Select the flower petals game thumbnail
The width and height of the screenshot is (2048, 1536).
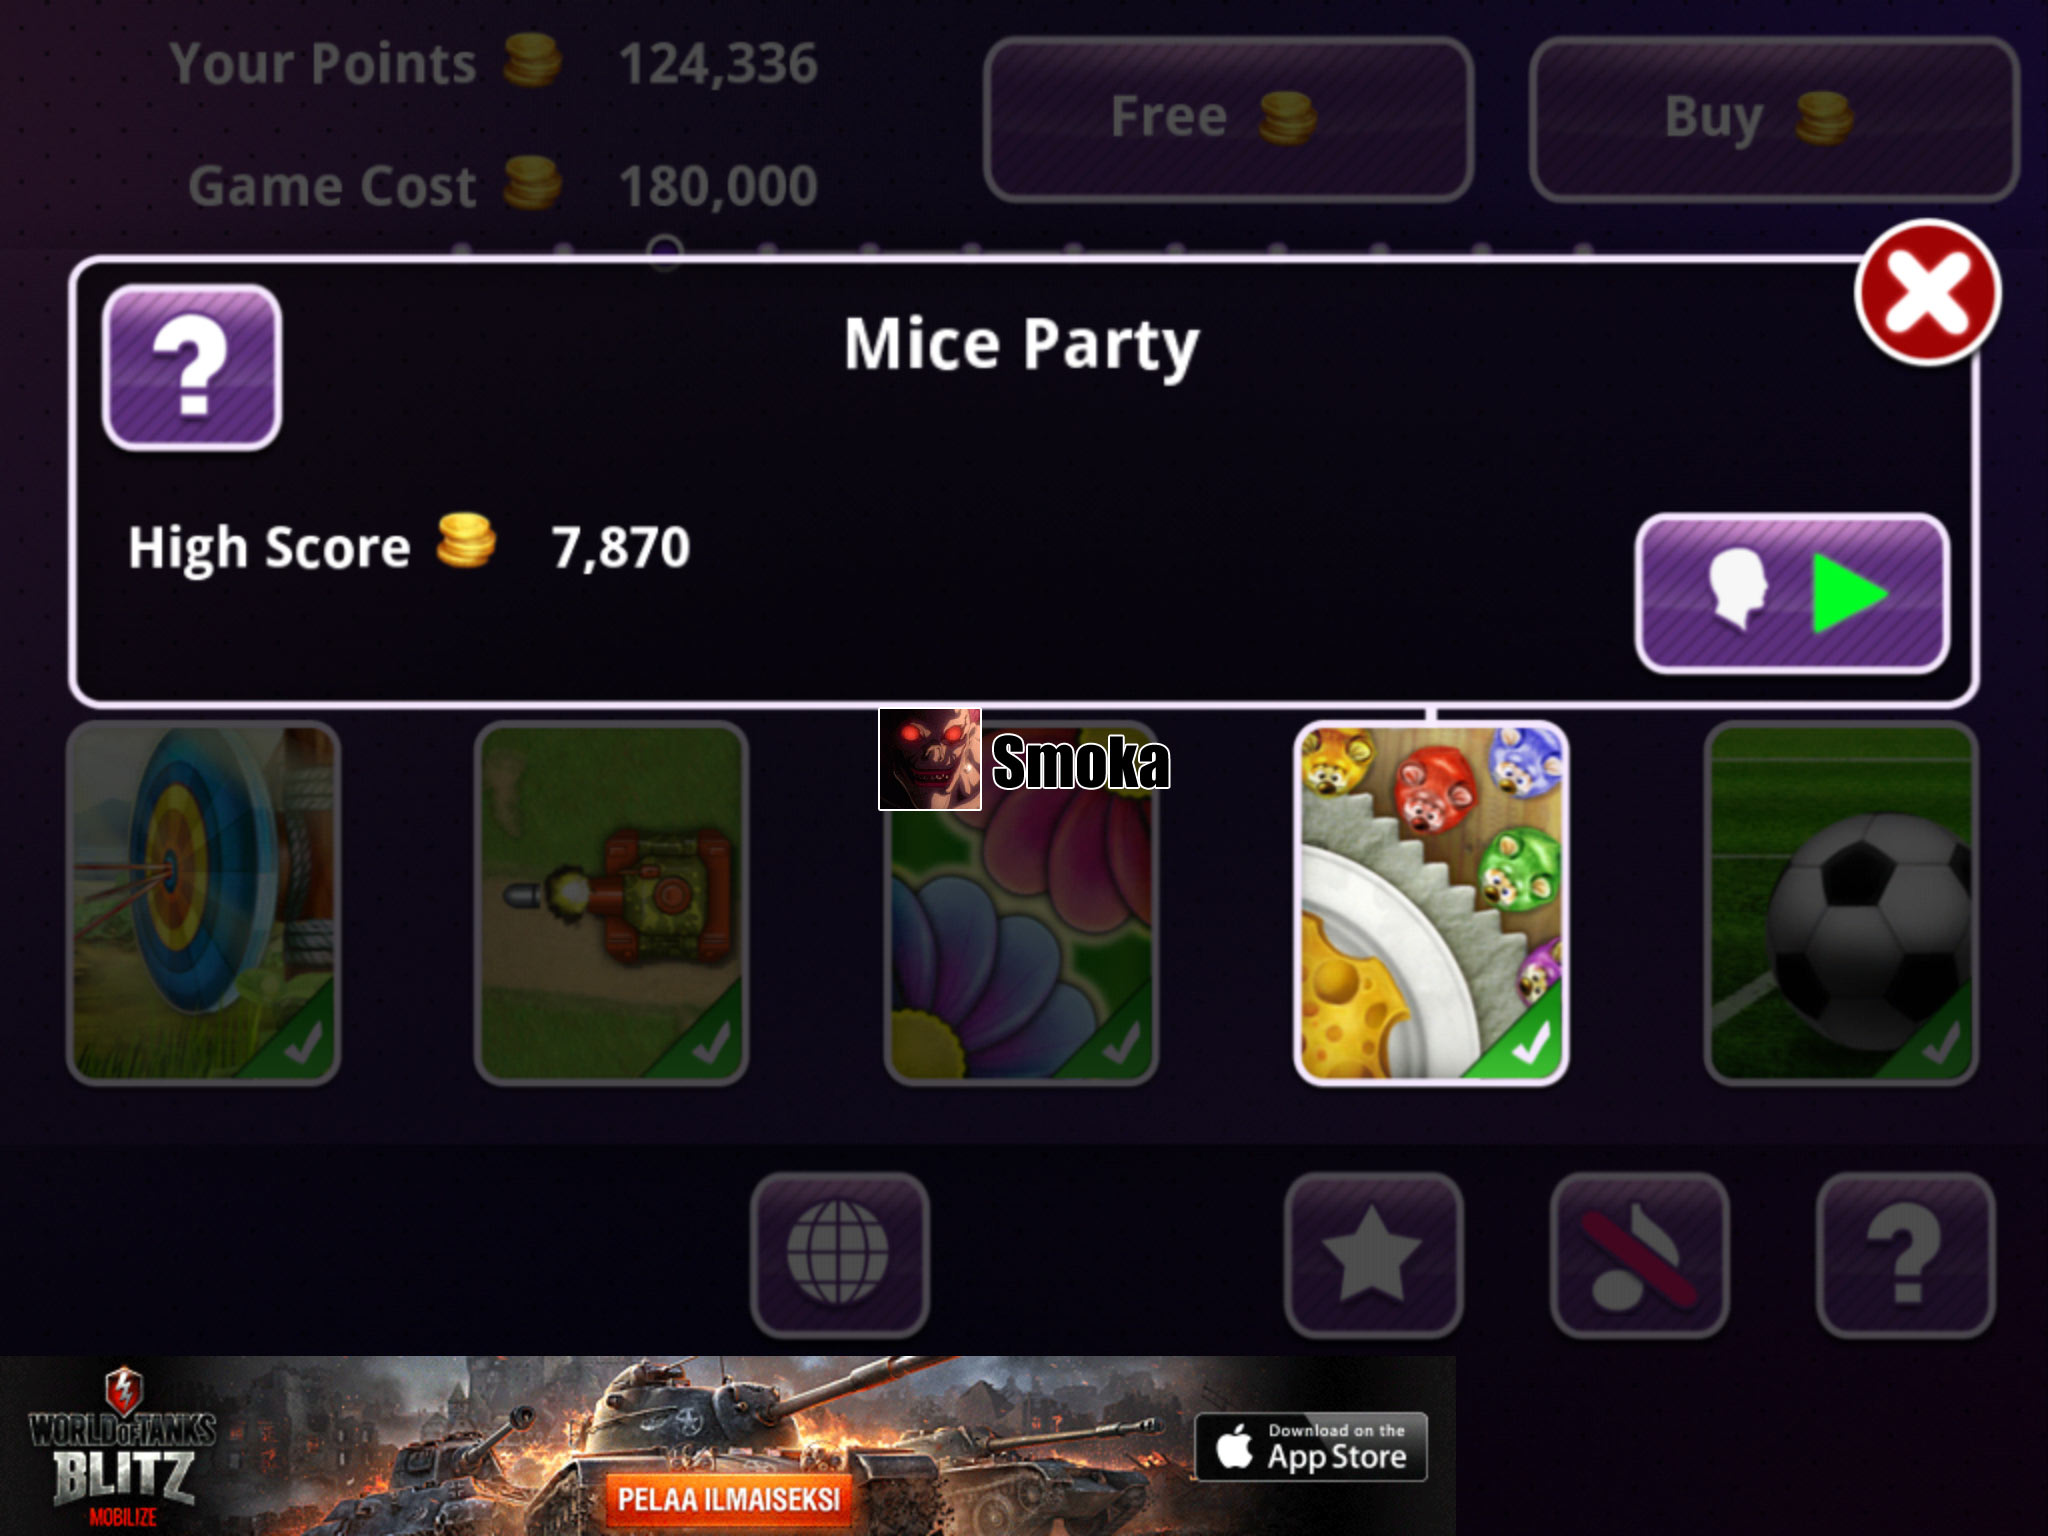click(1021, 903)
